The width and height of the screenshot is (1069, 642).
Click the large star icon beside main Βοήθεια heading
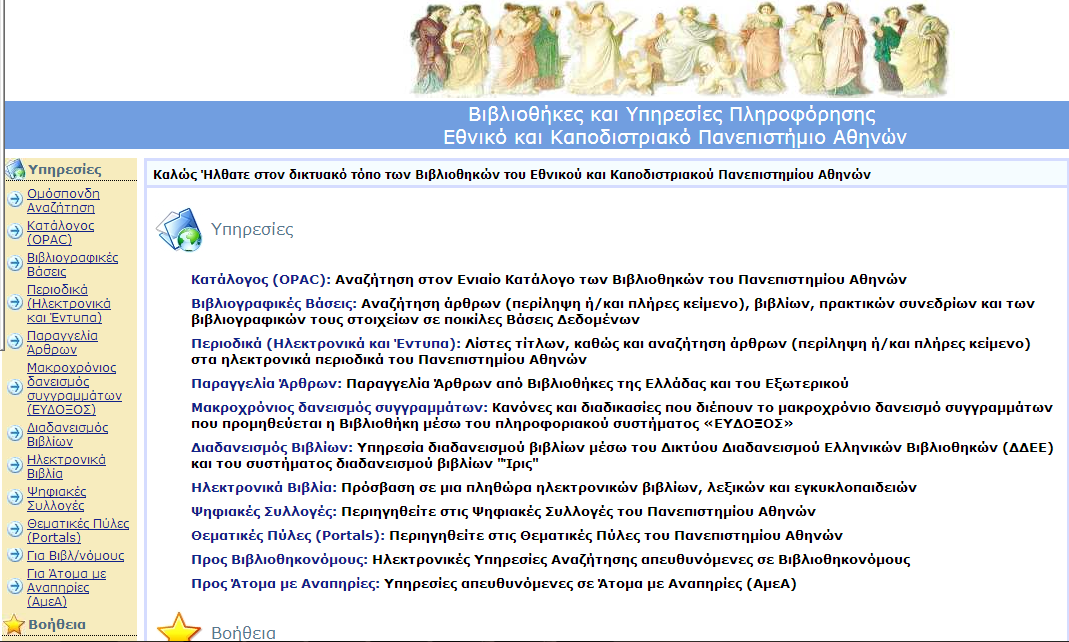click(179, 627)
